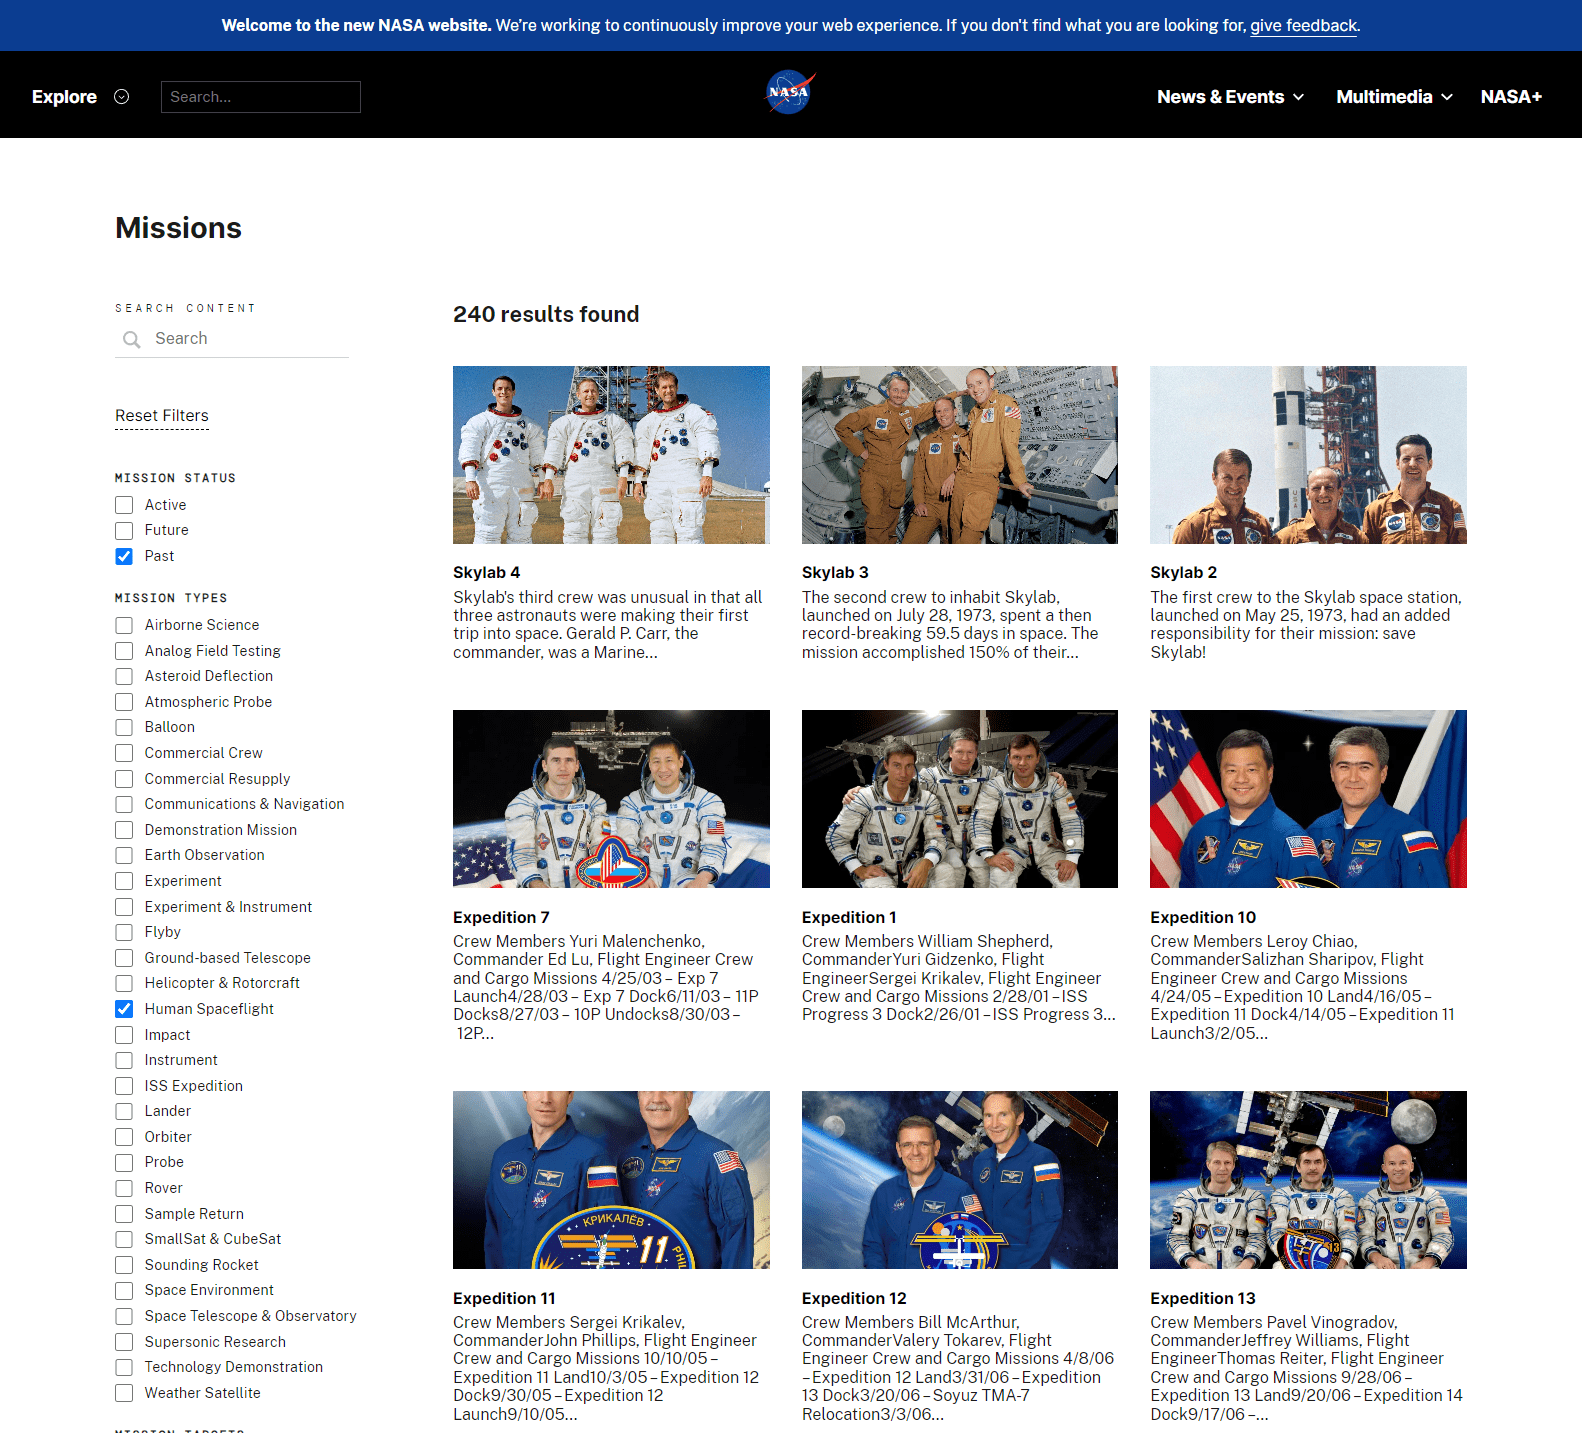1582x1433 pixels.
Task: Select Commercial Crew mission type
Action: [124, 753]
